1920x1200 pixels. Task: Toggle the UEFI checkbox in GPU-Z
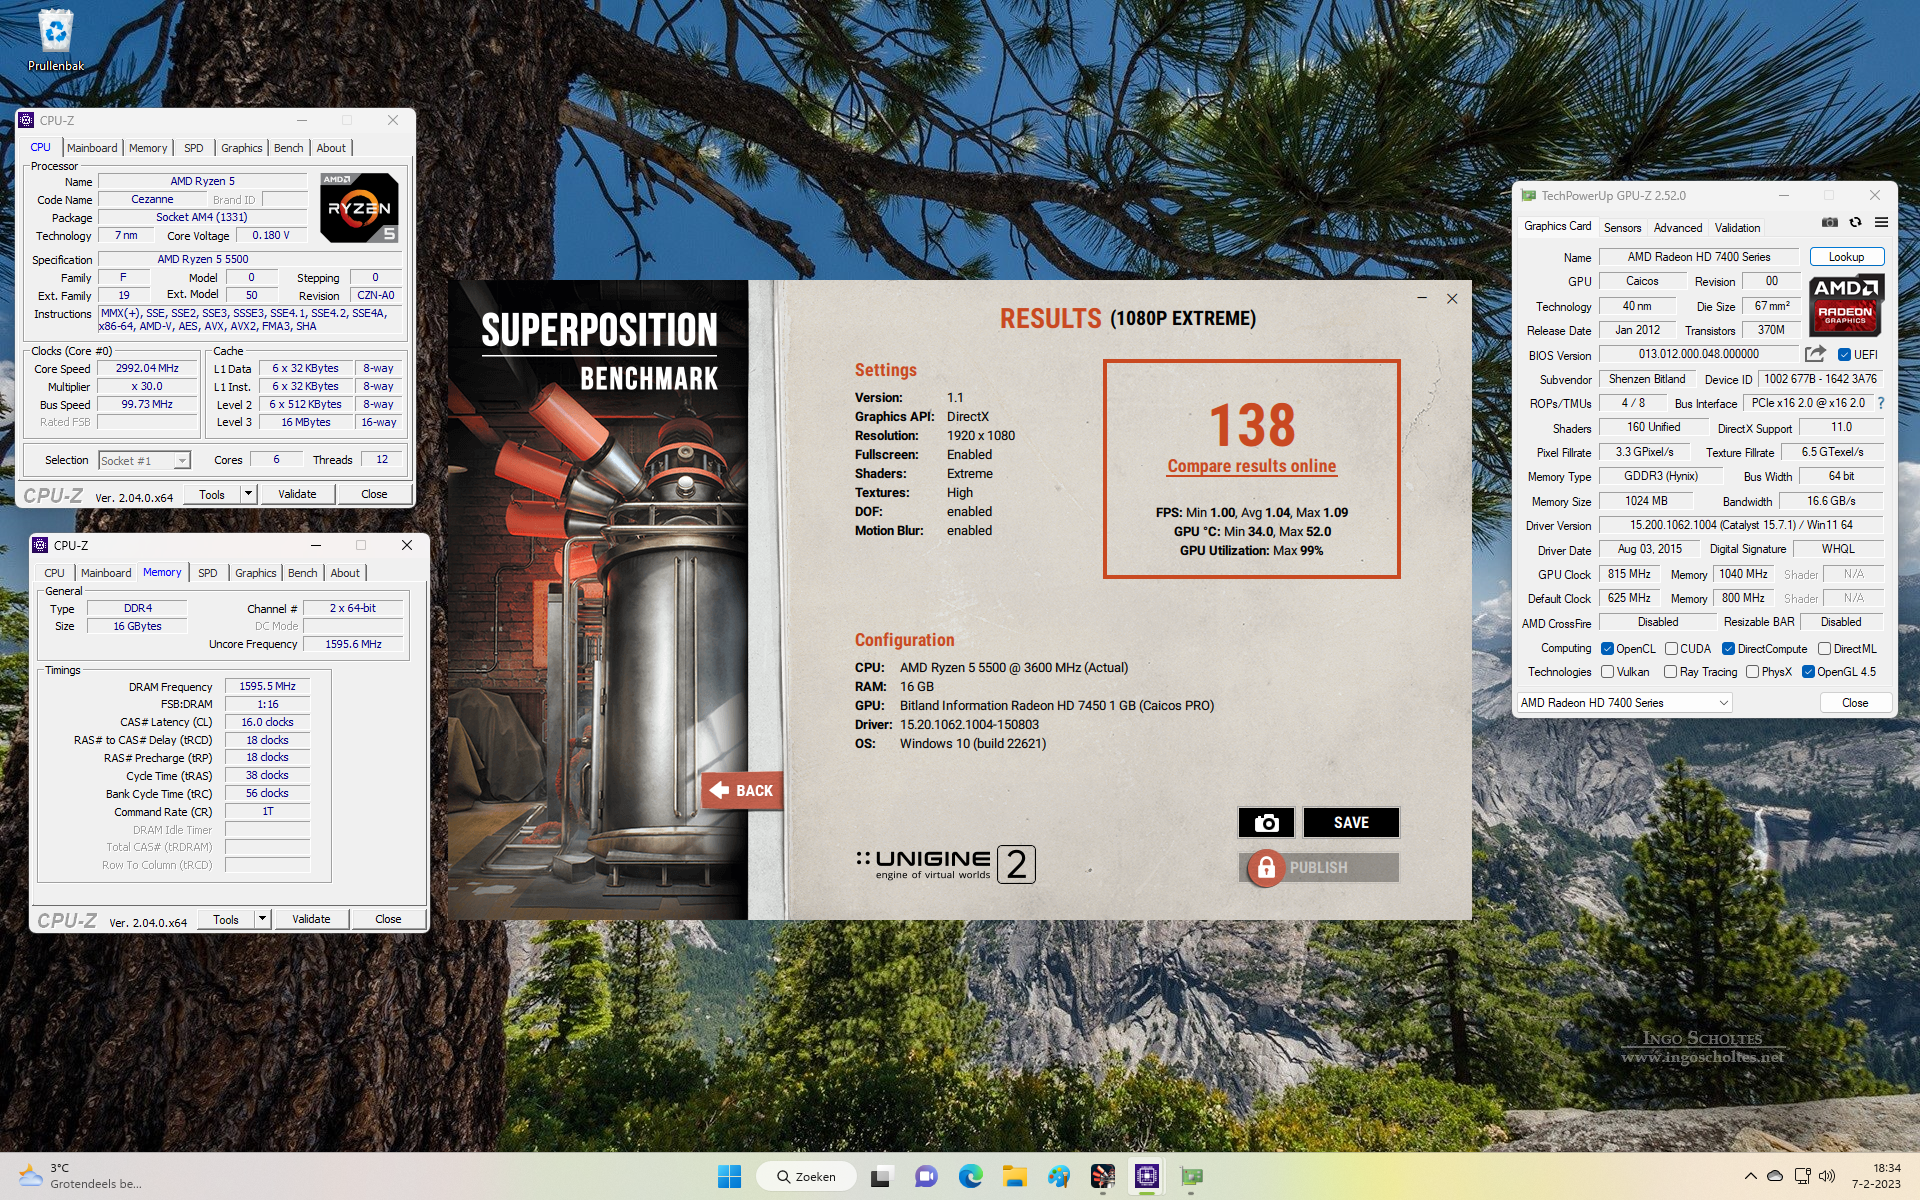(x=1844, y=355)
